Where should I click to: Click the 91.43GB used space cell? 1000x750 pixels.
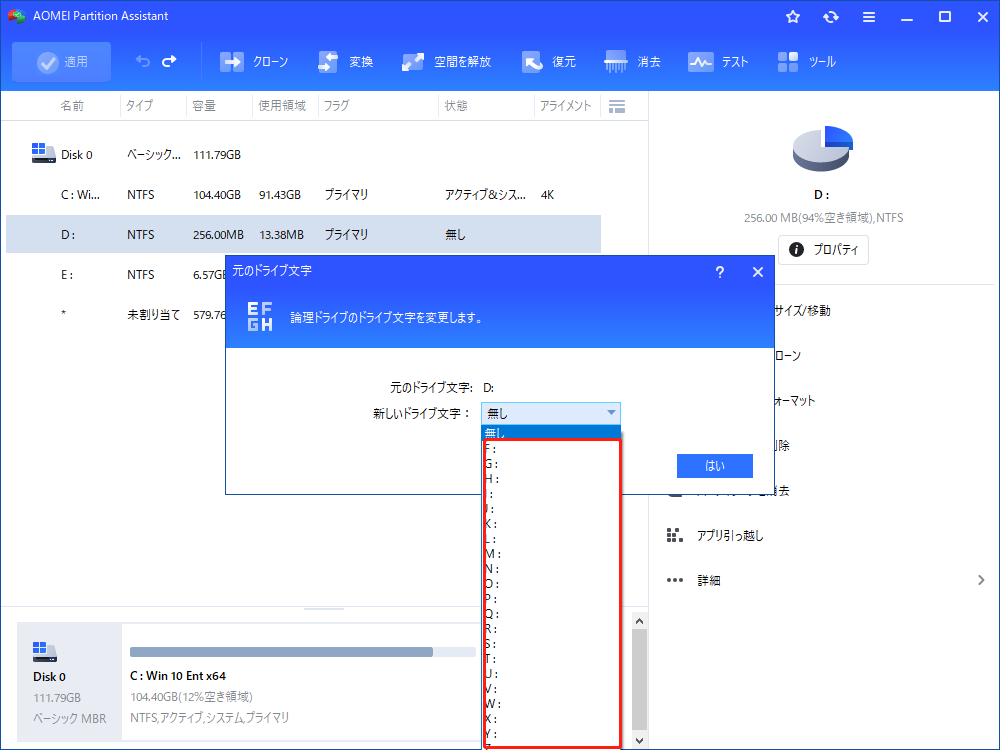(279, 195)
